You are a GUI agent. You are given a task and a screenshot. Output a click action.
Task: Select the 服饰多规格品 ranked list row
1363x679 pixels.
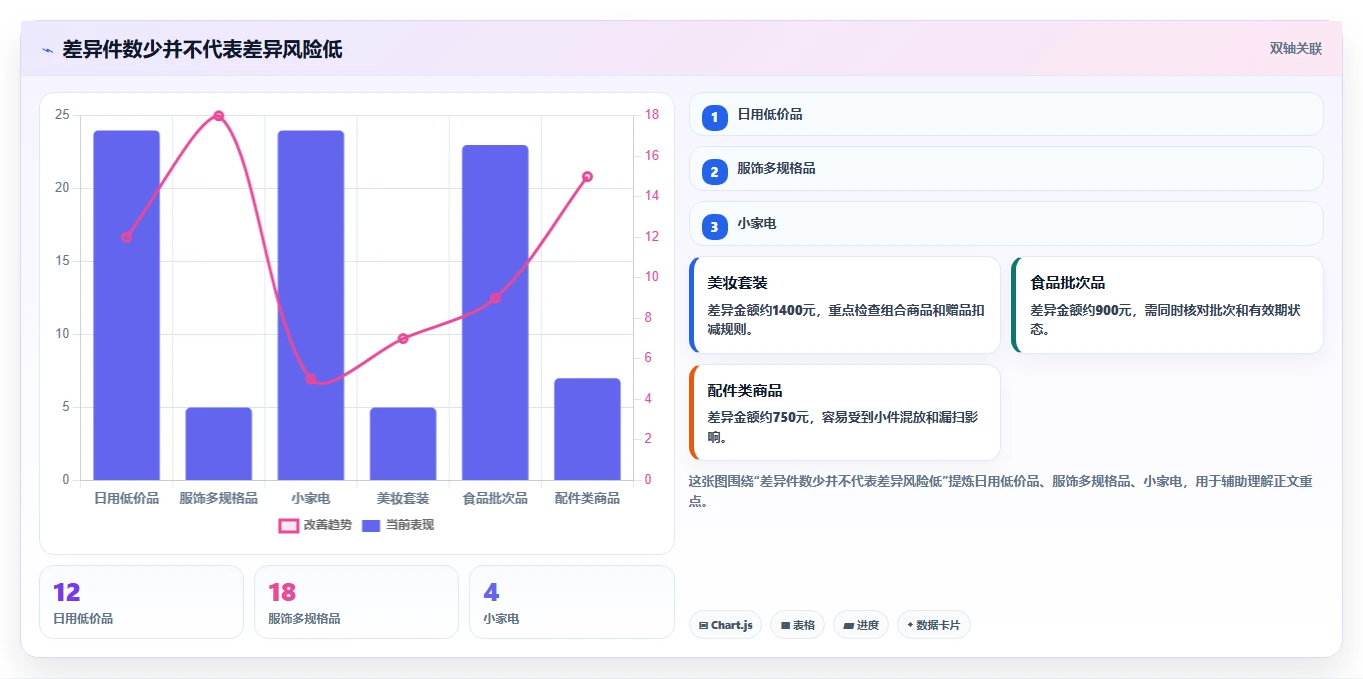[x=1006, y=169]
